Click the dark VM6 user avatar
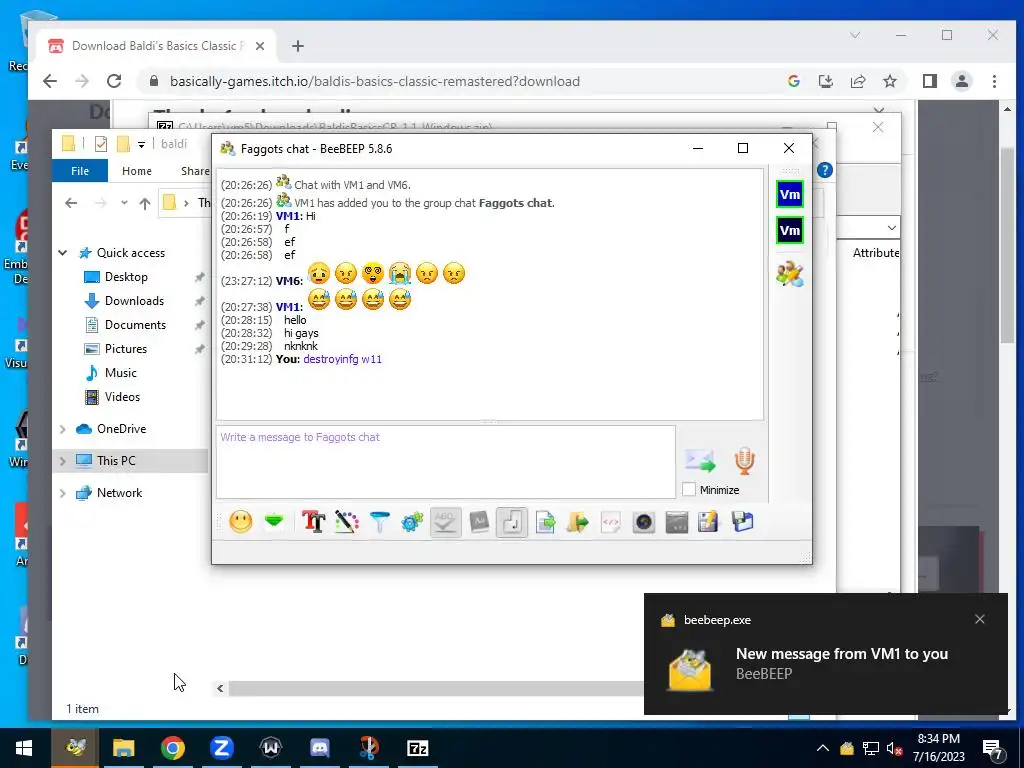Screen dimensions: 1024x768 [x=790, y=231]
